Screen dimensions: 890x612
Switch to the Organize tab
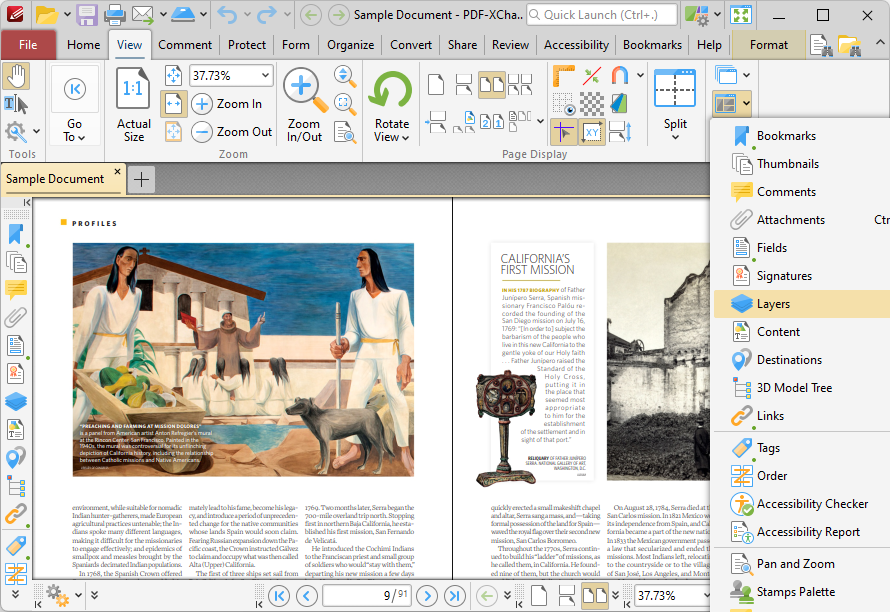(350, 45)
